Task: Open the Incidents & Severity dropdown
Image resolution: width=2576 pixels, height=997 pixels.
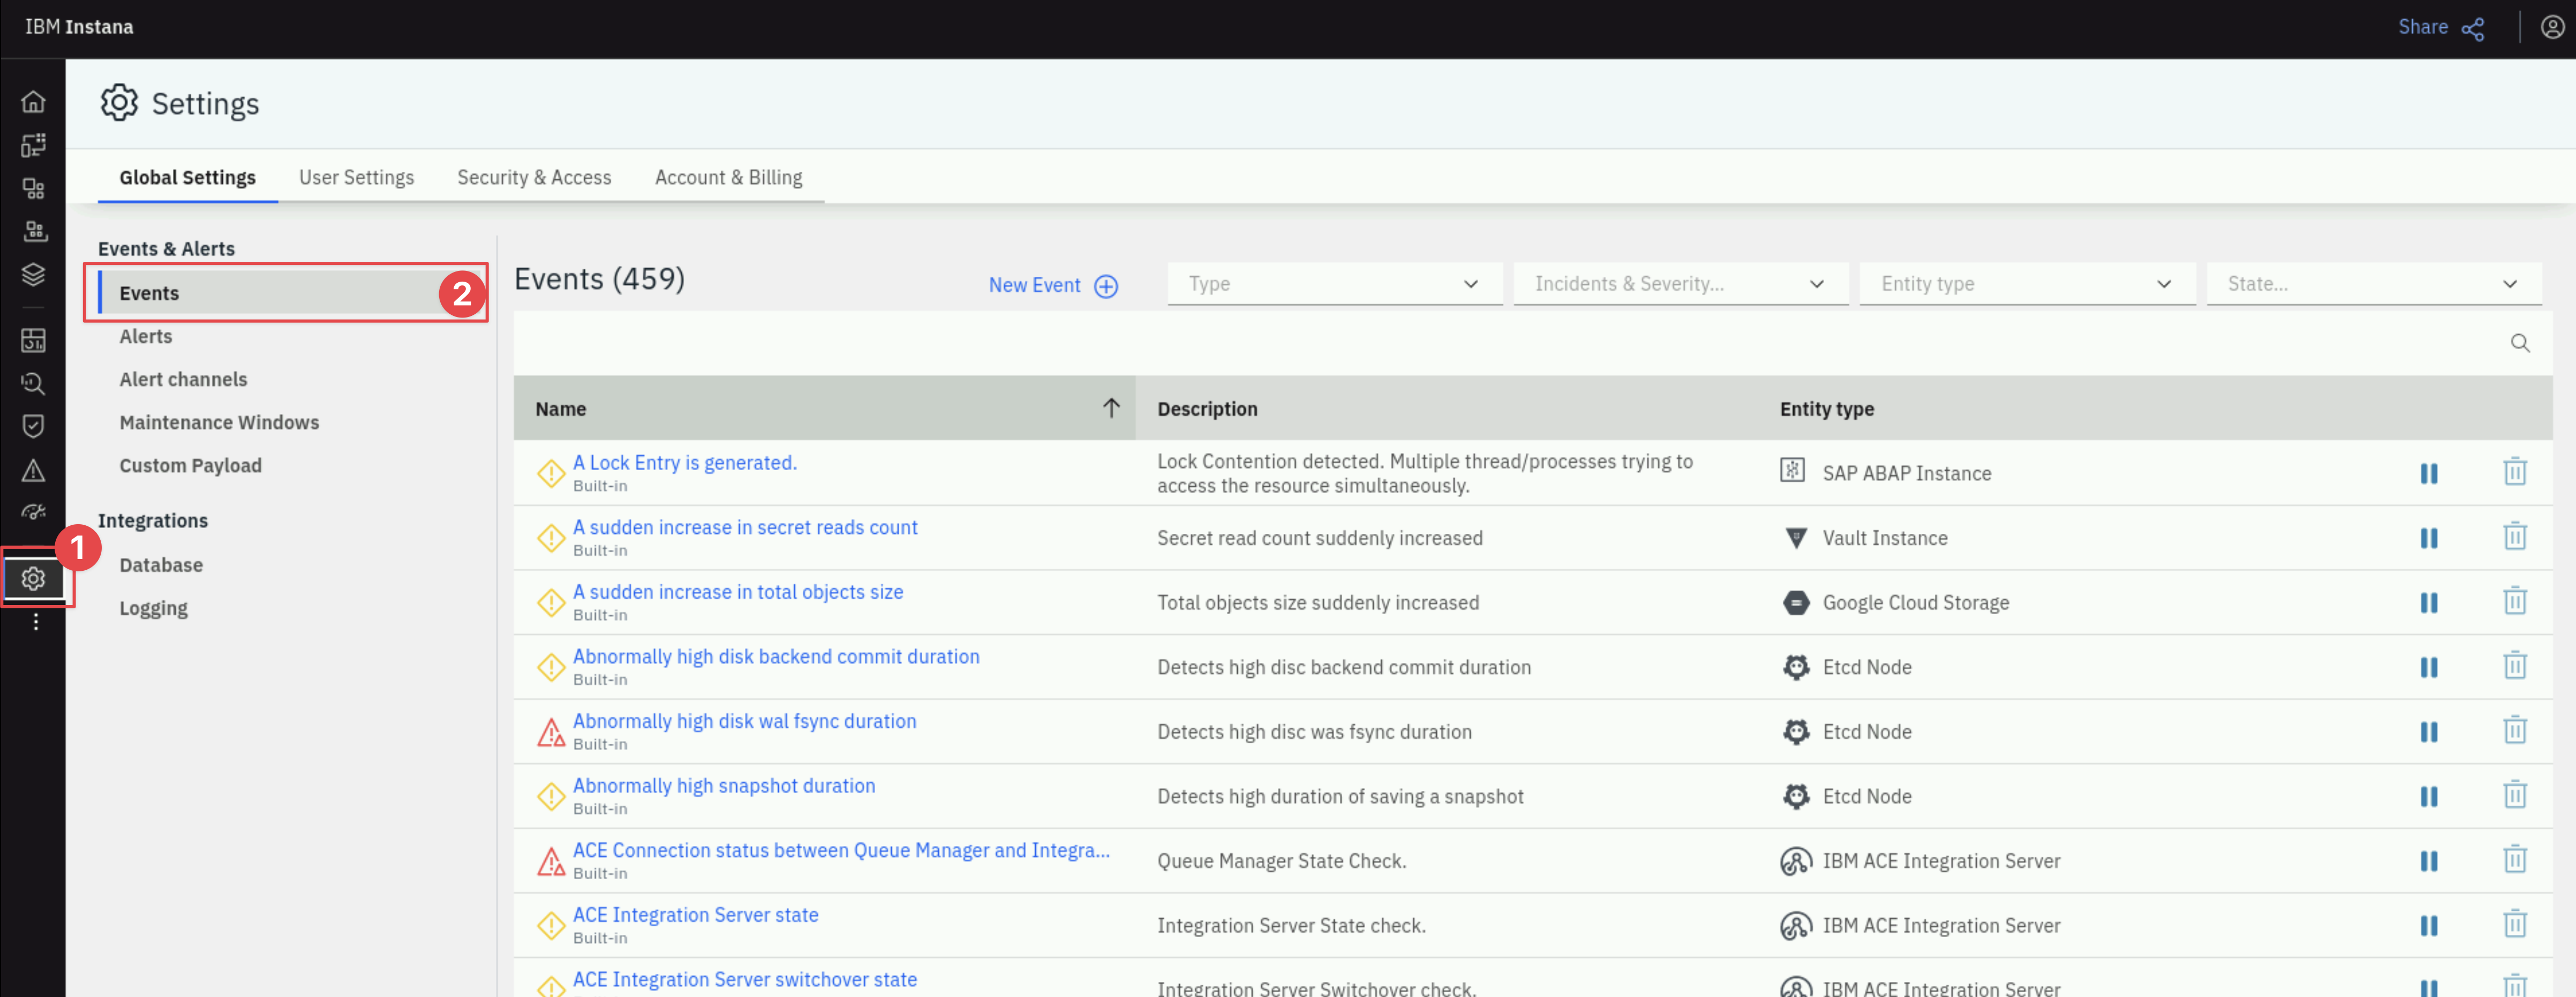Action: 1680,284
